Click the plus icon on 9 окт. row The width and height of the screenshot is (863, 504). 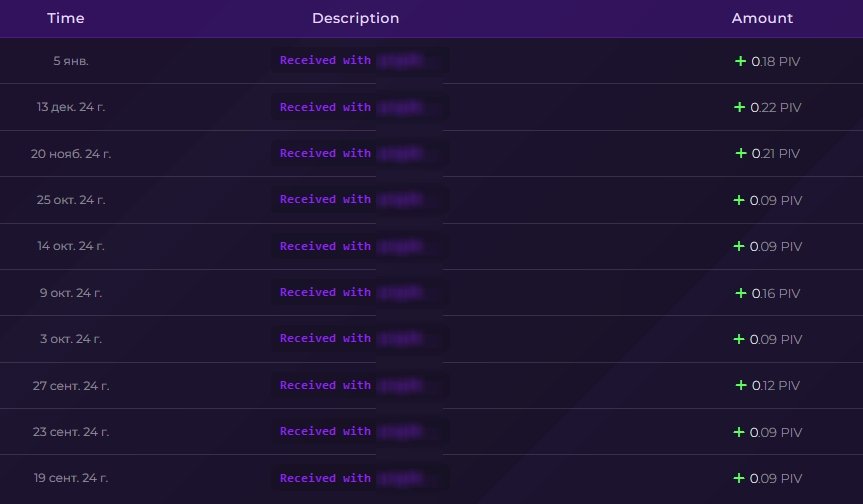pyautogui.click(x=741, y=293)
